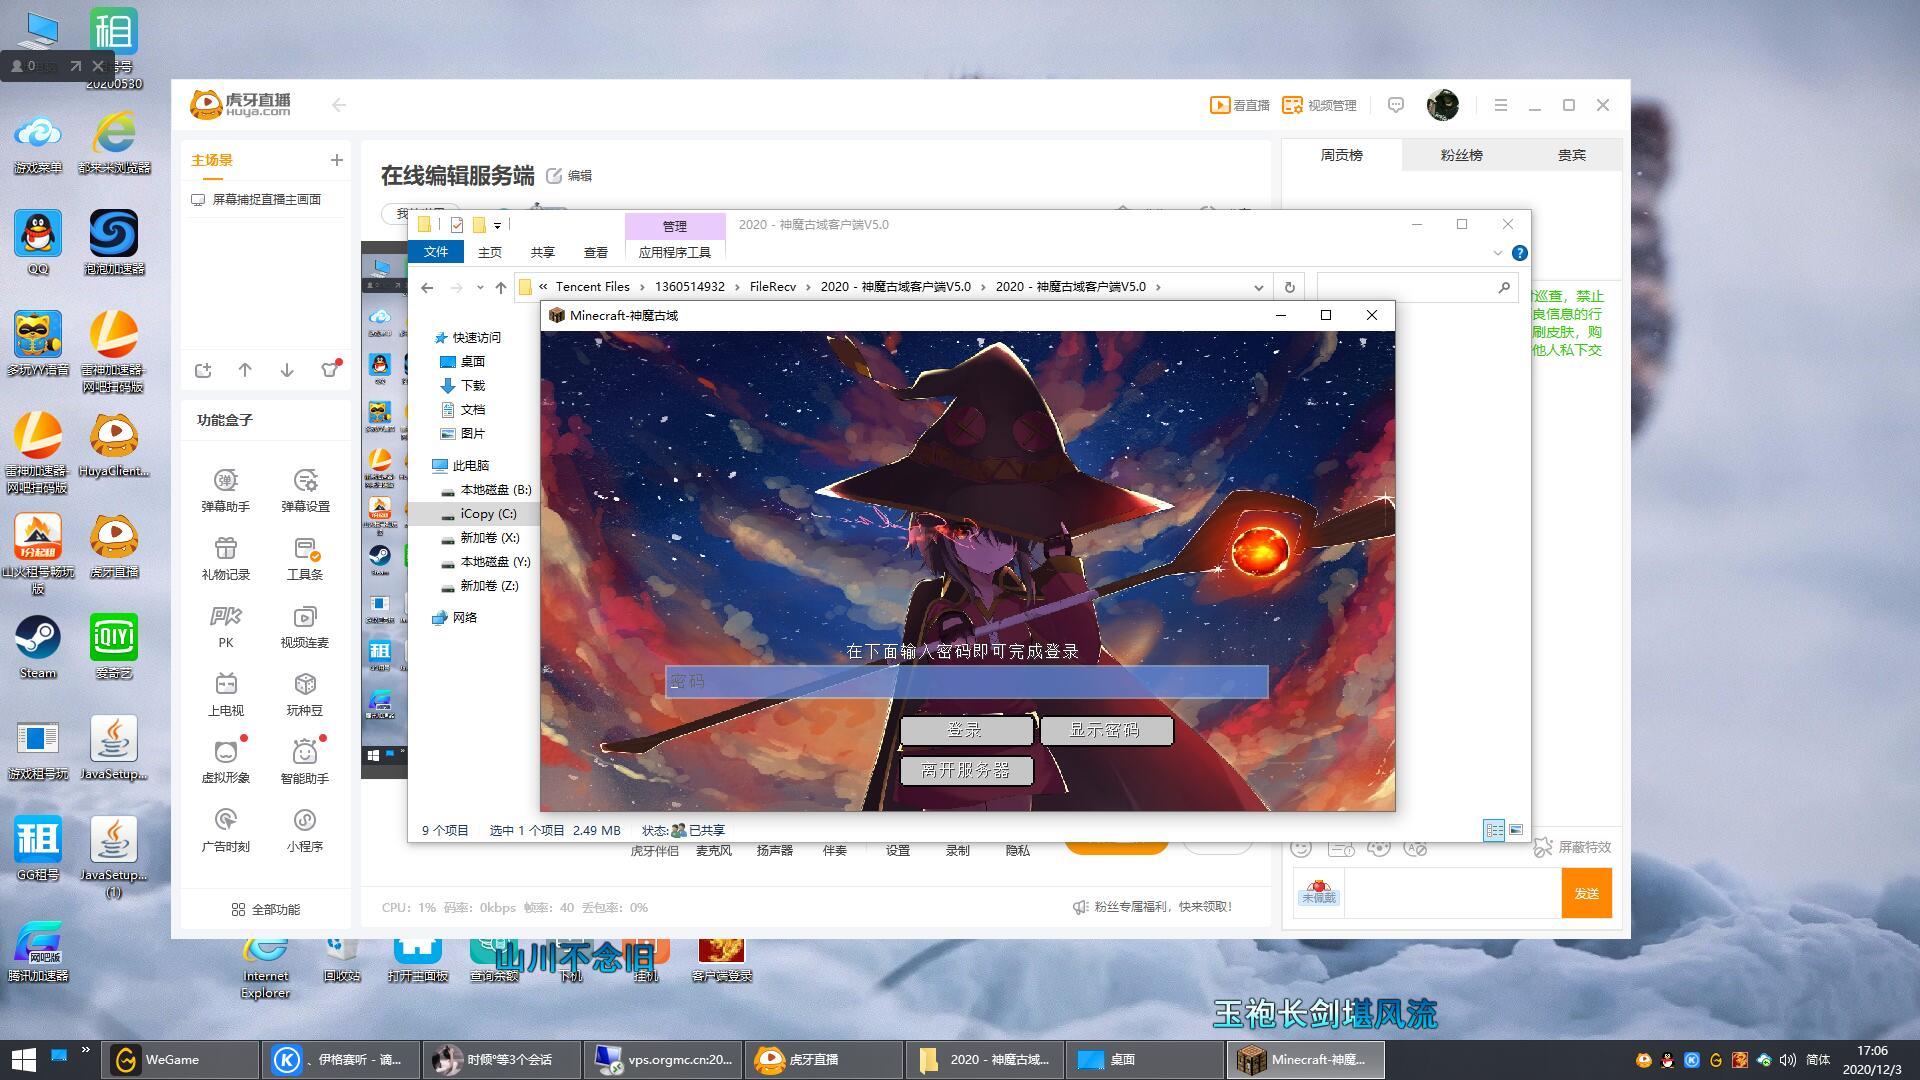This screenshot has height=1080, width=1920.
Task: Click the emoji icon in chat panel
Action: coord(1300,848)
